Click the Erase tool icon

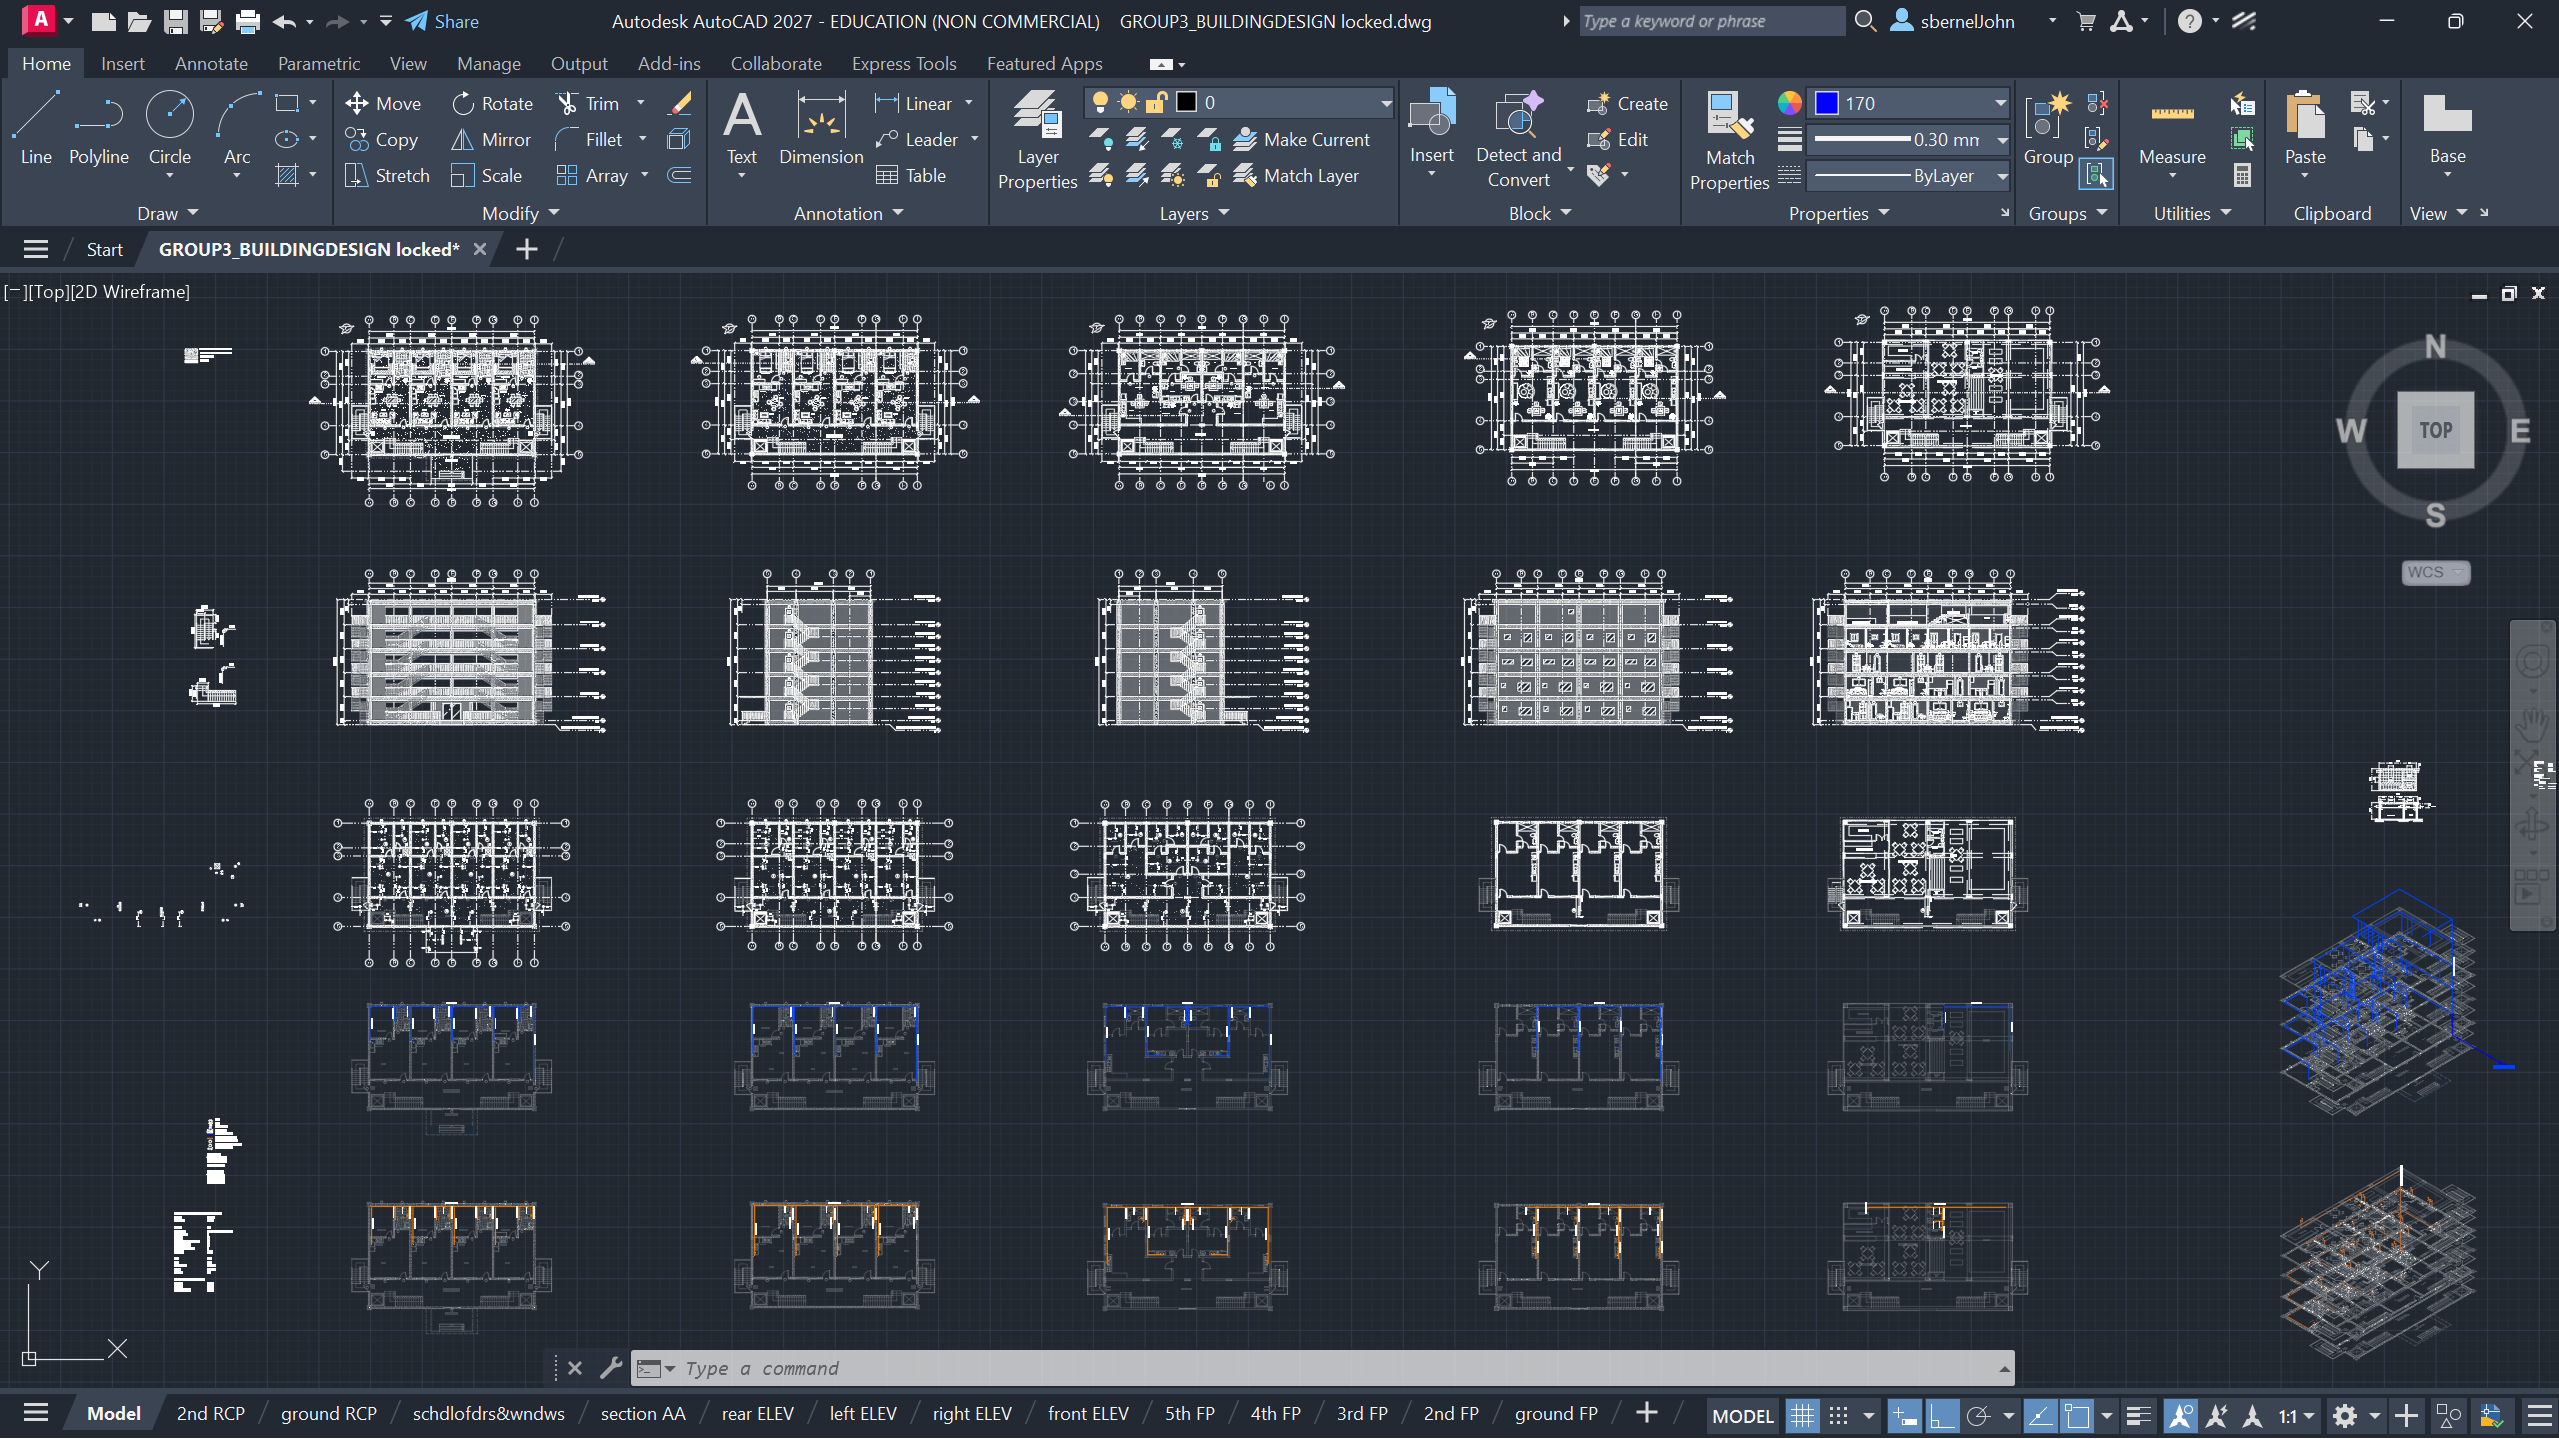click(x=681, y=103)
